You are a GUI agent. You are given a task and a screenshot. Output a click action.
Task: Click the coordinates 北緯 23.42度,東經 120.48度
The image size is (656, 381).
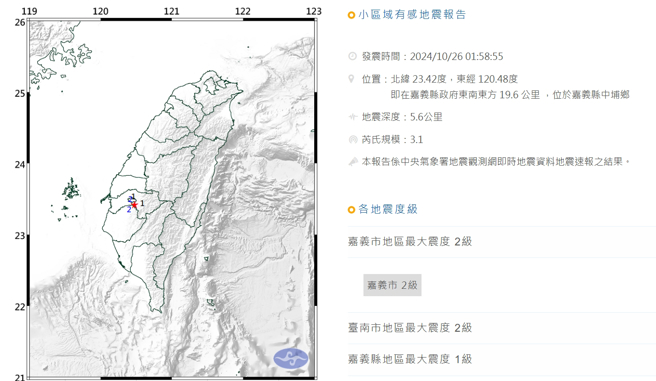454,79
